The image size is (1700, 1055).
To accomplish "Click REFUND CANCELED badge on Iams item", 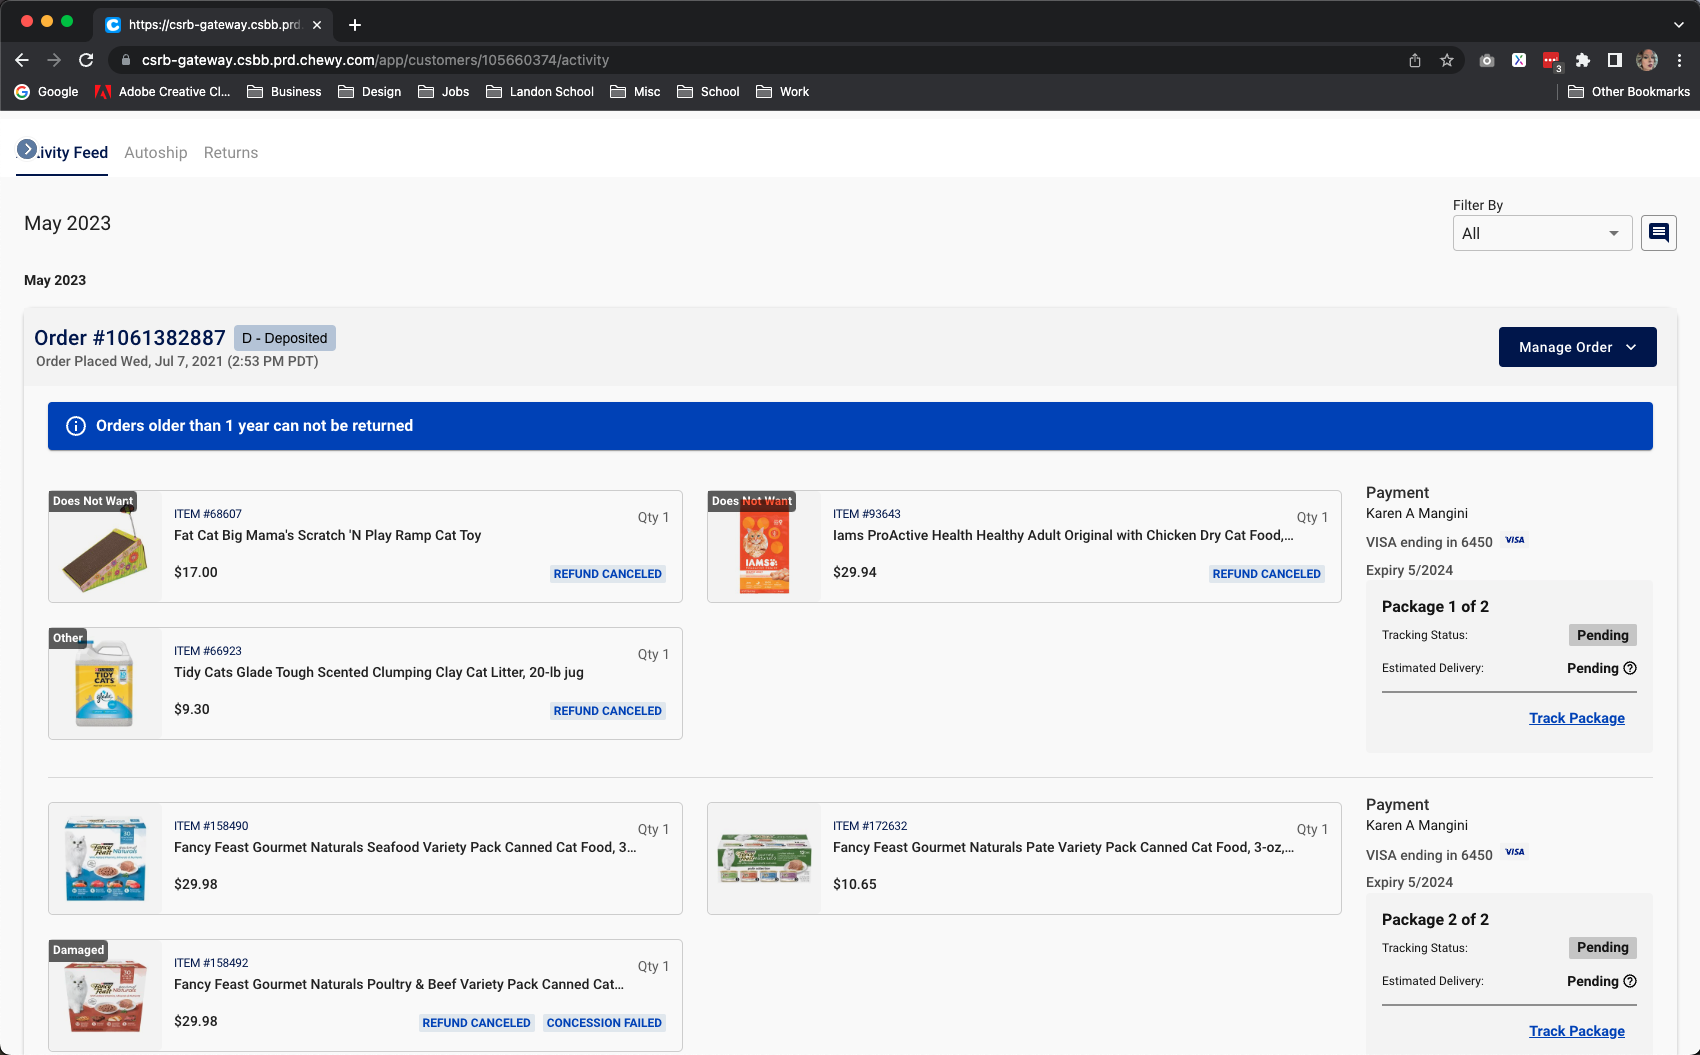I will tap(1267, 574).
